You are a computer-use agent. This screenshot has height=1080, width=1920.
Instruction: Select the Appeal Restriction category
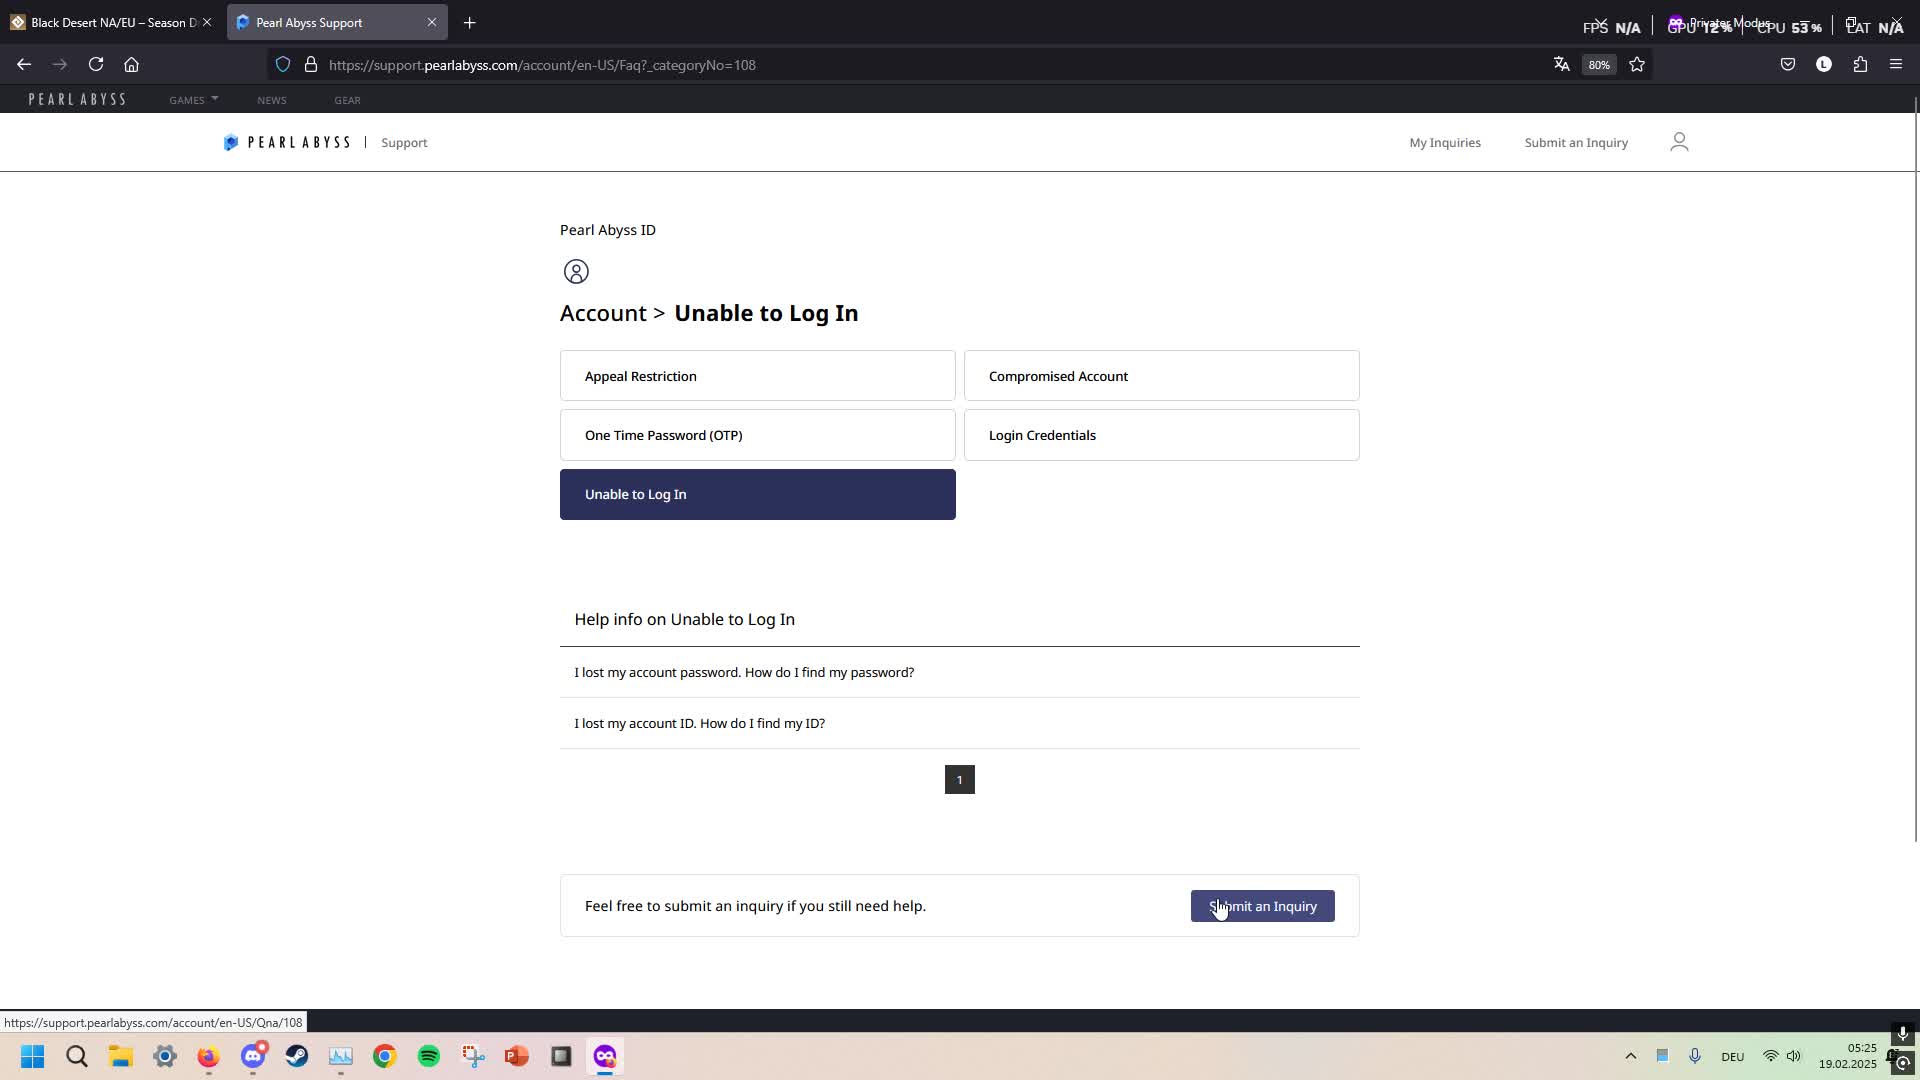(757, 375)
